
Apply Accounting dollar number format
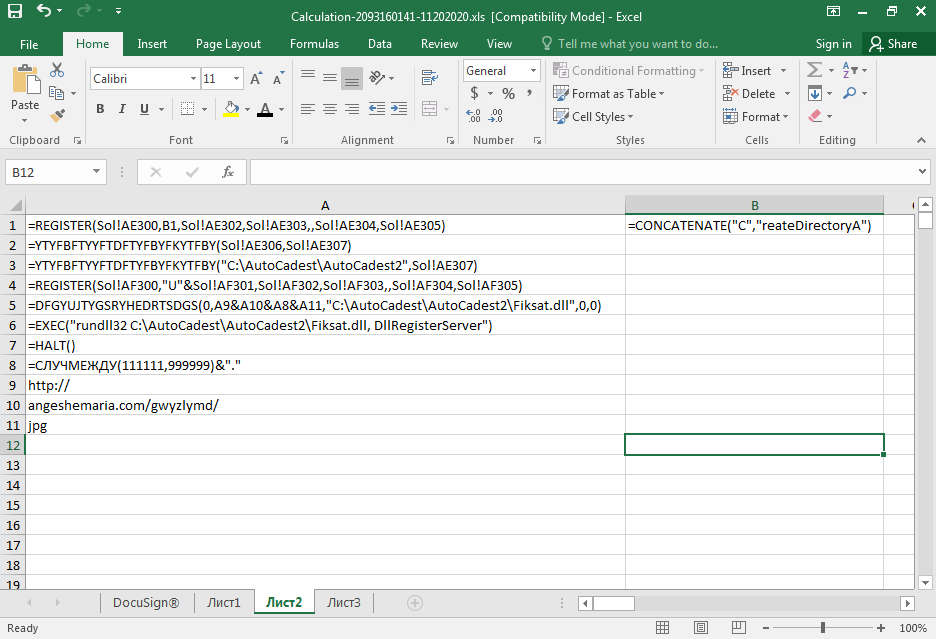[x=475, y=93]
